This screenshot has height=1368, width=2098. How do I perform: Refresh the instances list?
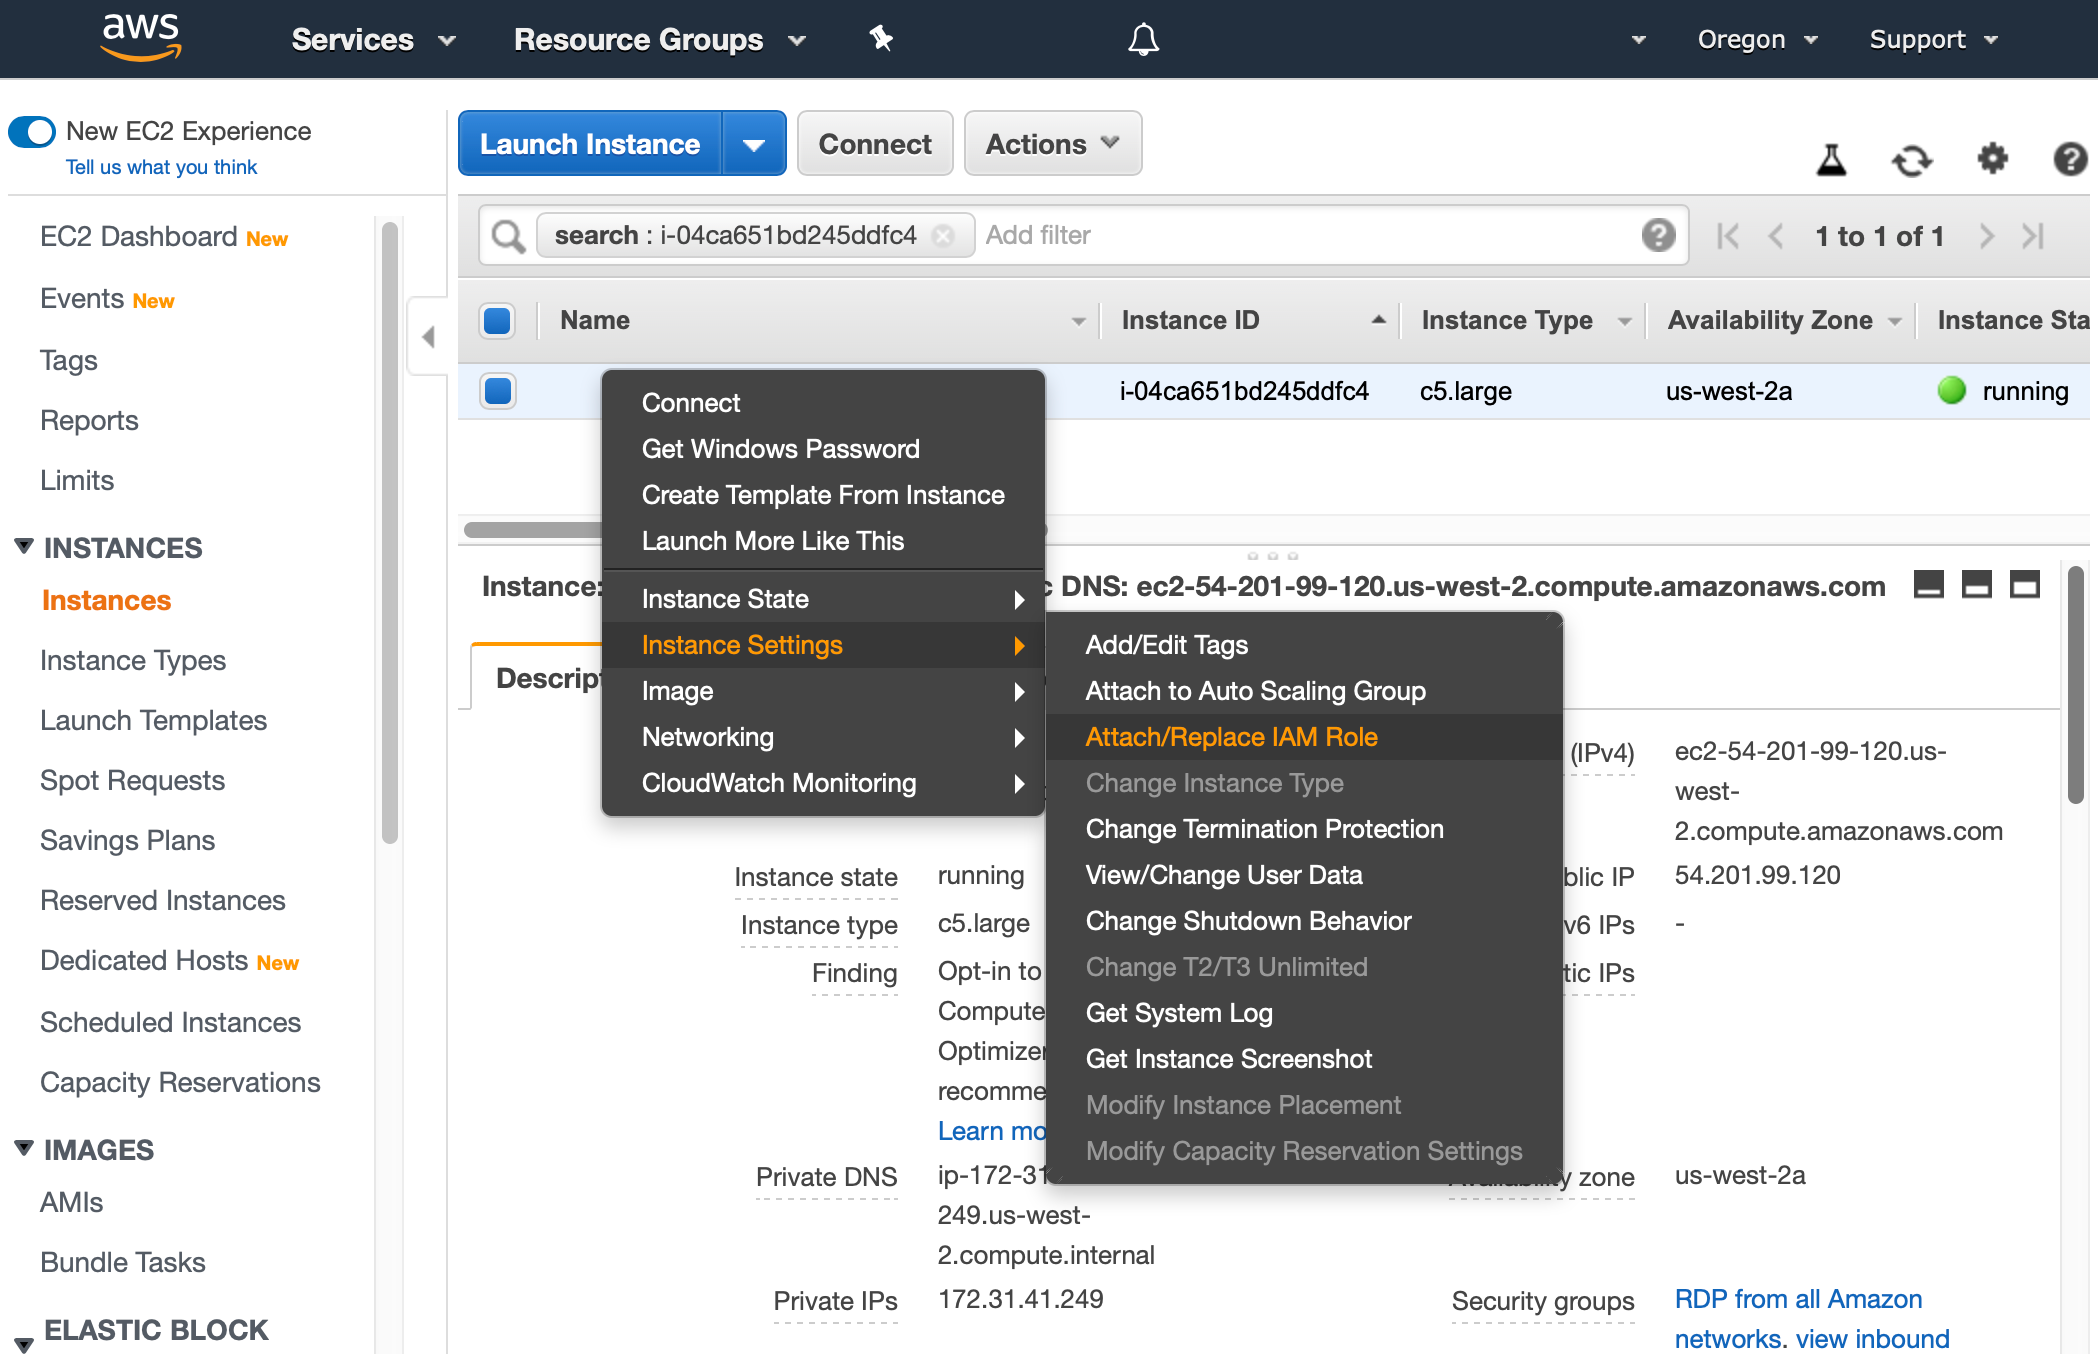(x=1913, y=159)
